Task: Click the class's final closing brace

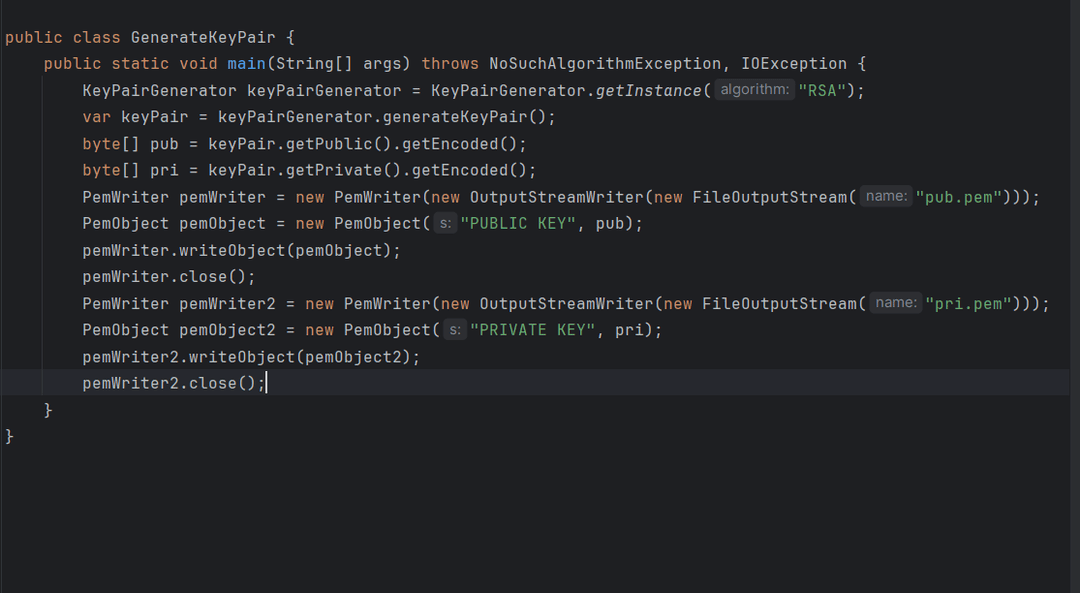Action: tap(10, 437)
